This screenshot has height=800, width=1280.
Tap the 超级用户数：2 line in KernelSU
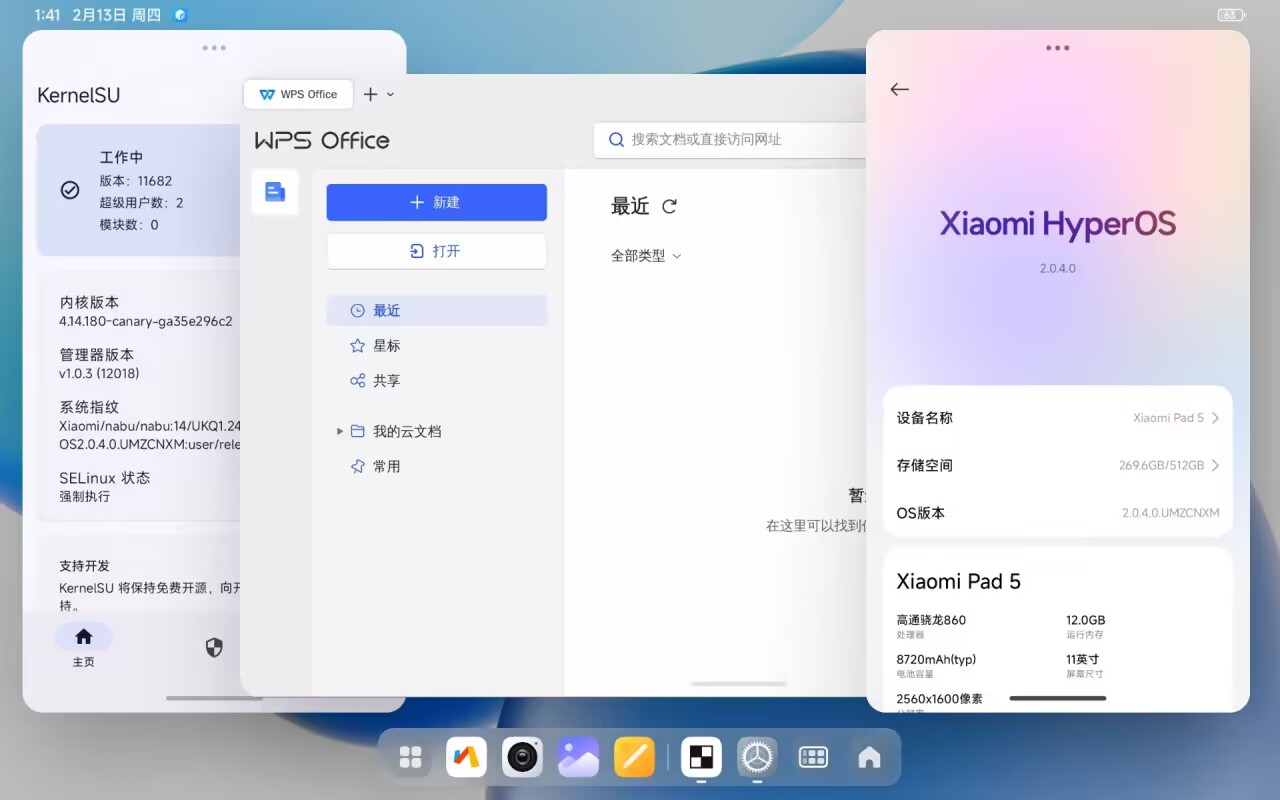(x=141, y=203)
